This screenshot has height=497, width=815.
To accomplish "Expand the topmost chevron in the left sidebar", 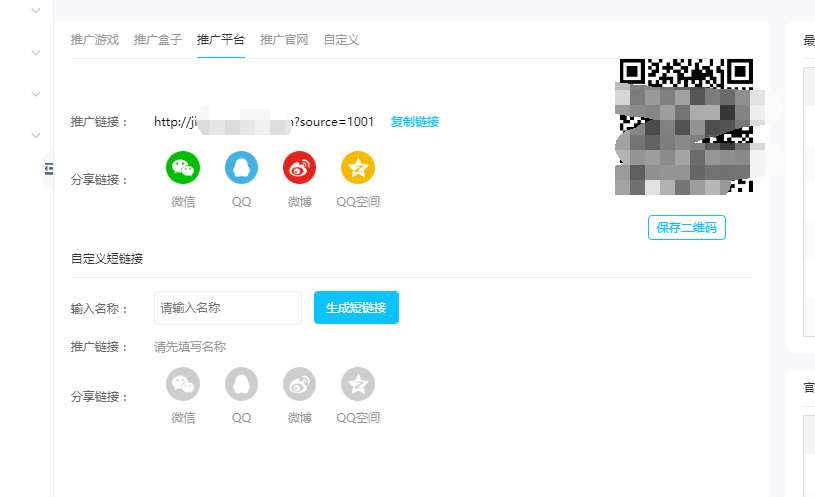I will (36, 11).
